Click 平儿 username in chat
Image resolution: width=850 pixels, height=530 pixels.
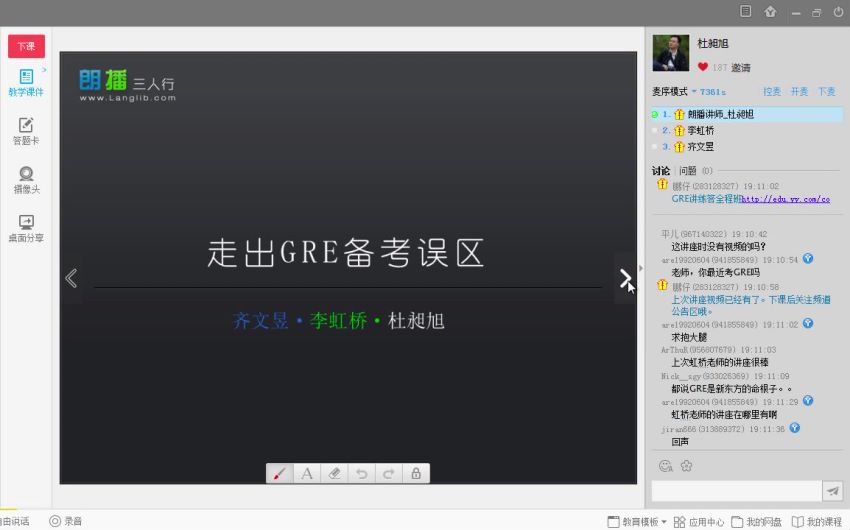pyautogui.click(x=669, y=234)
